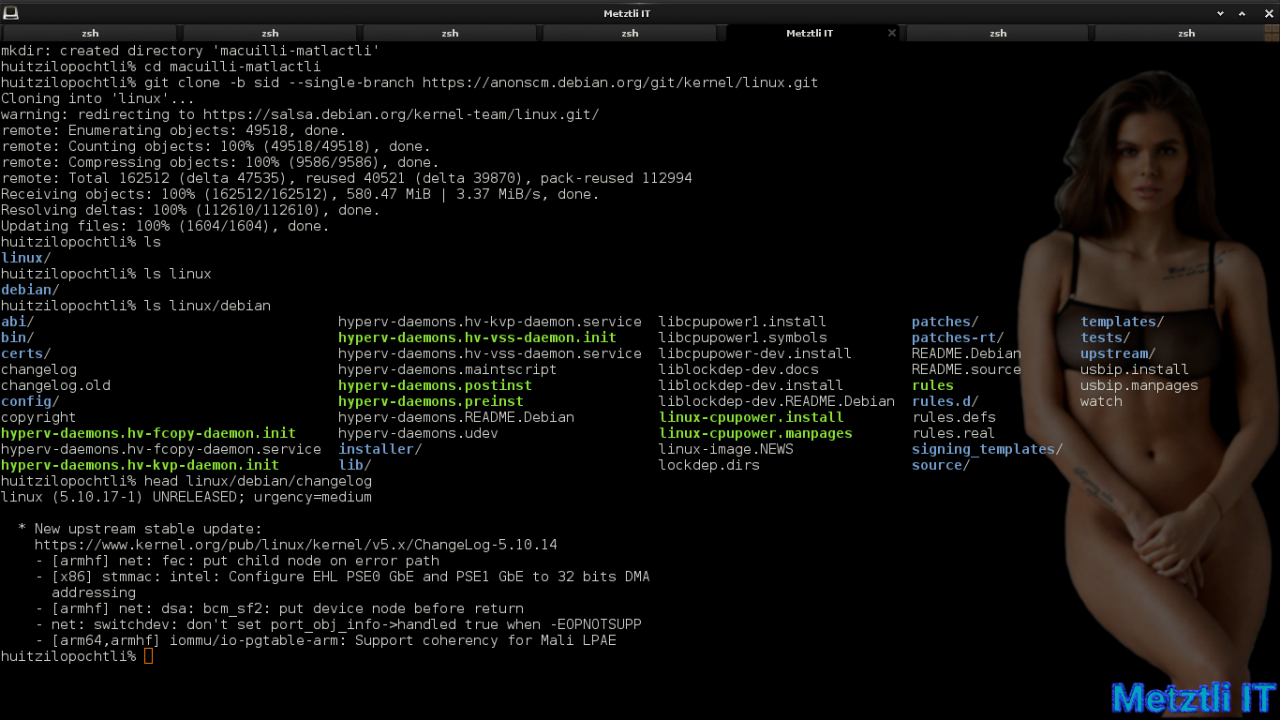Click usbip.install entry

[1134, 369]
